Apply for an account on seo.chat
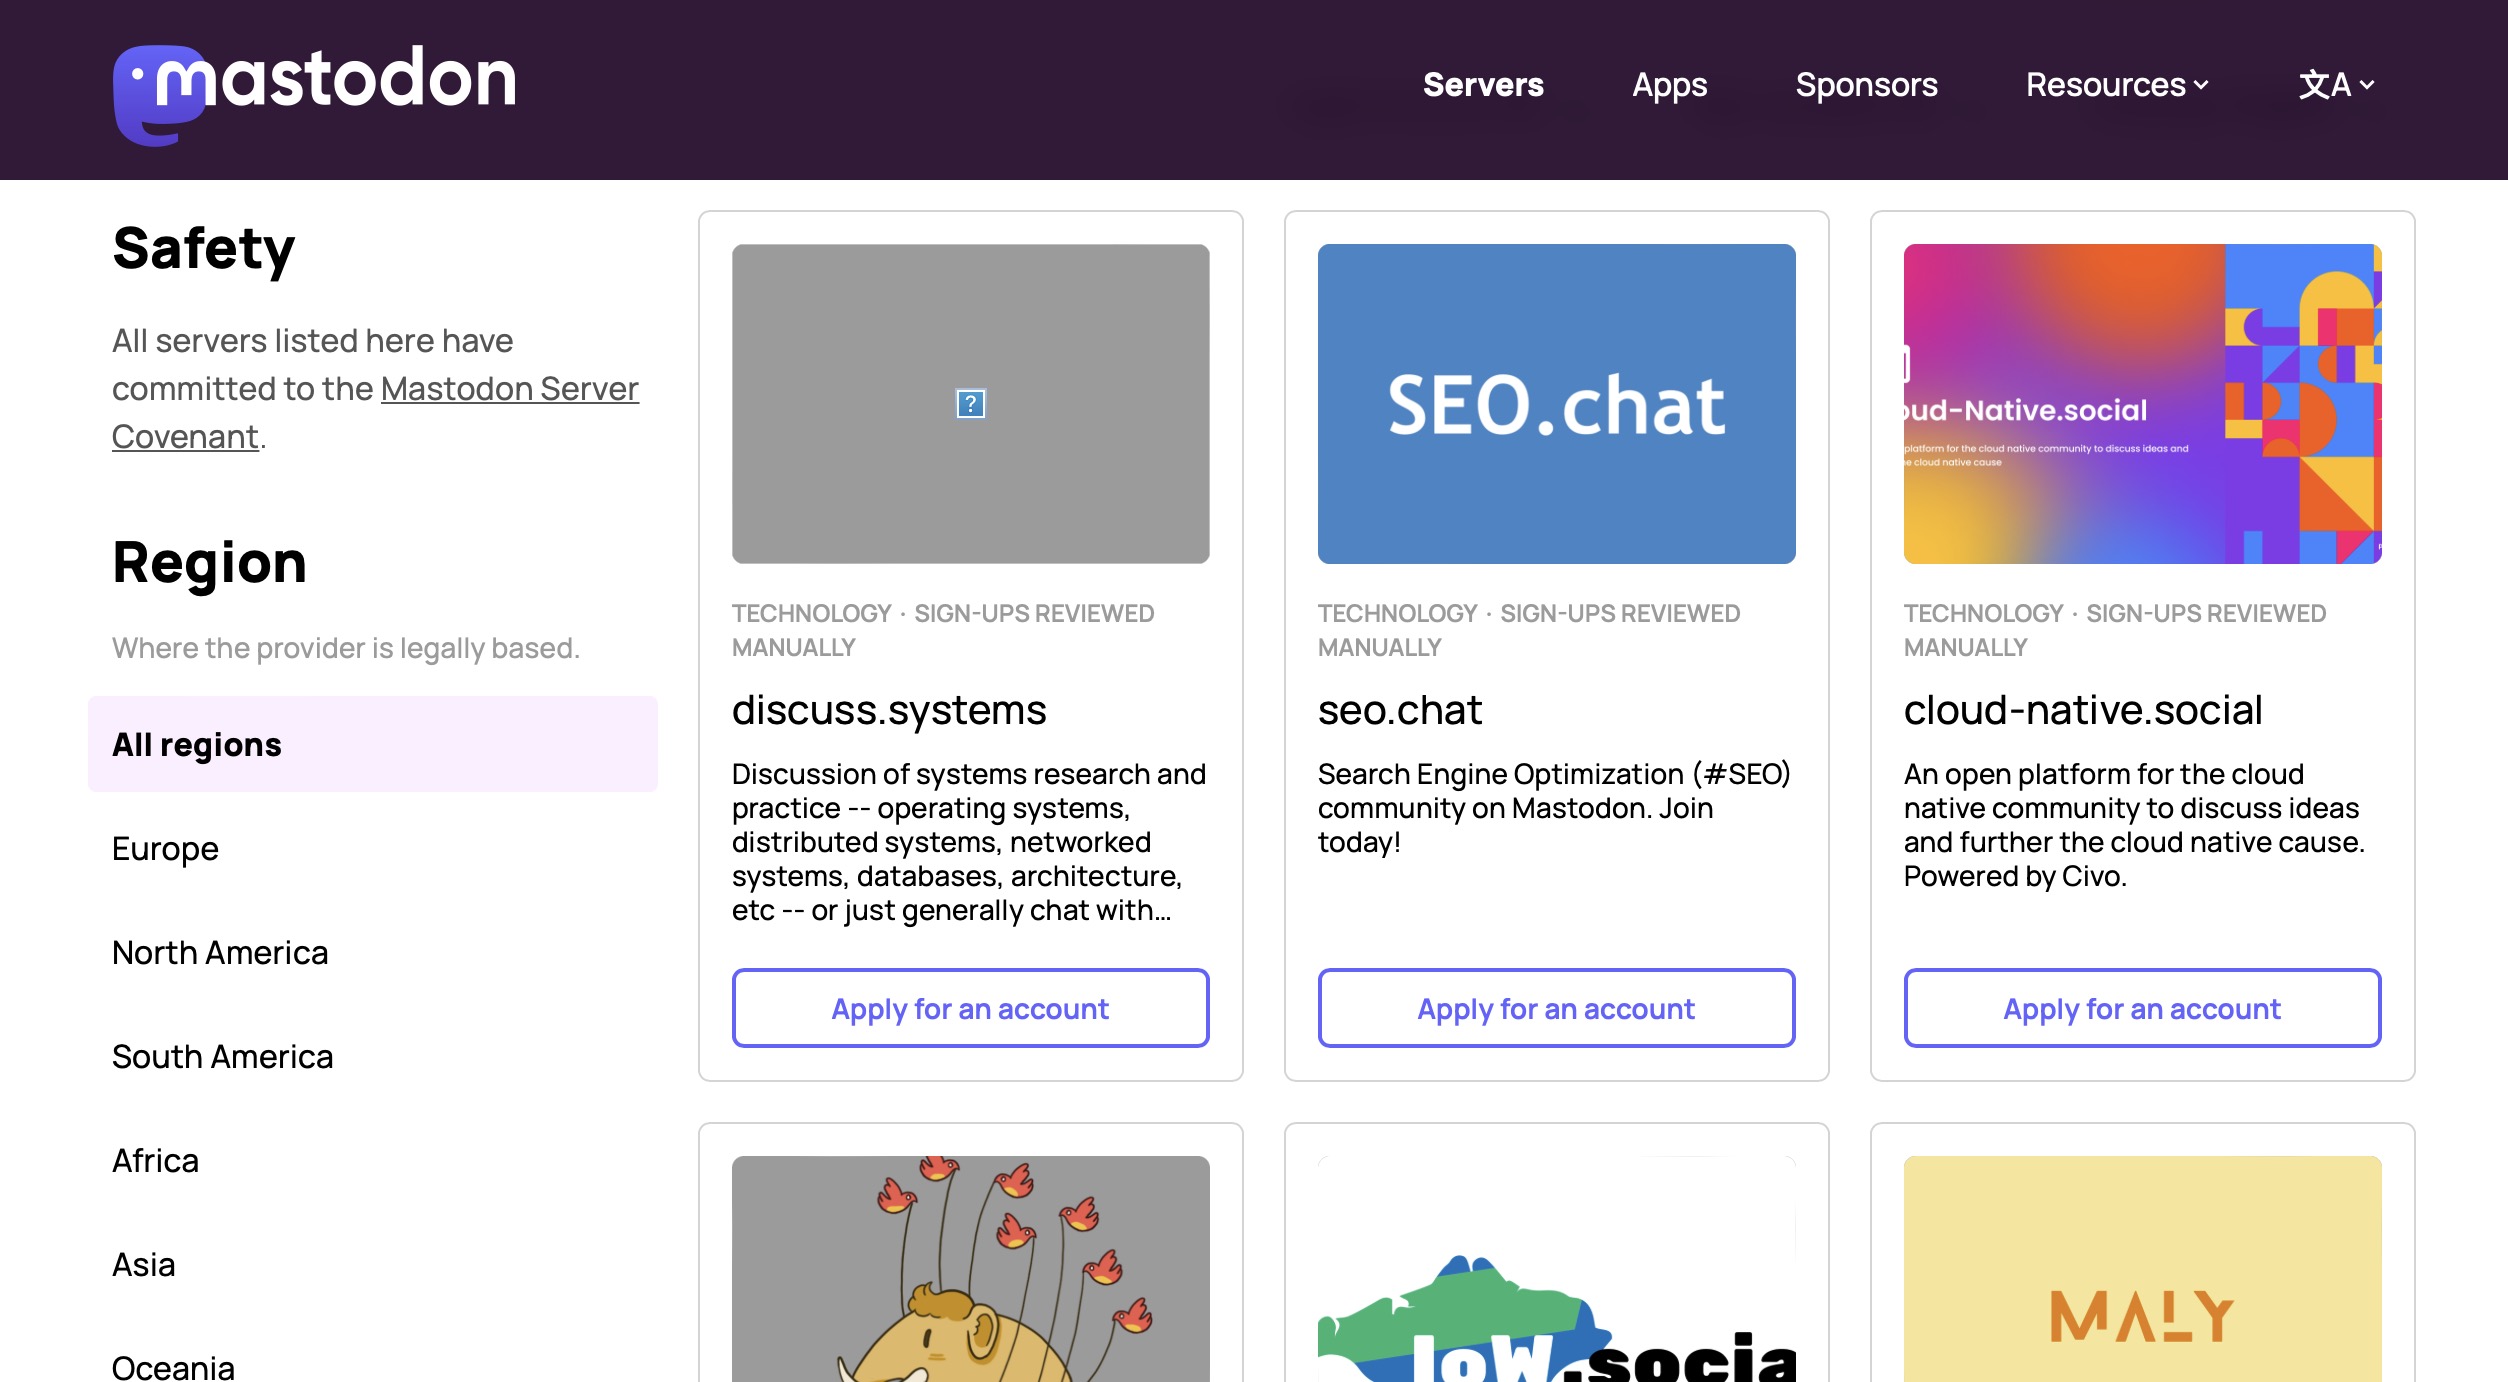 [x=1556, y=1008]
